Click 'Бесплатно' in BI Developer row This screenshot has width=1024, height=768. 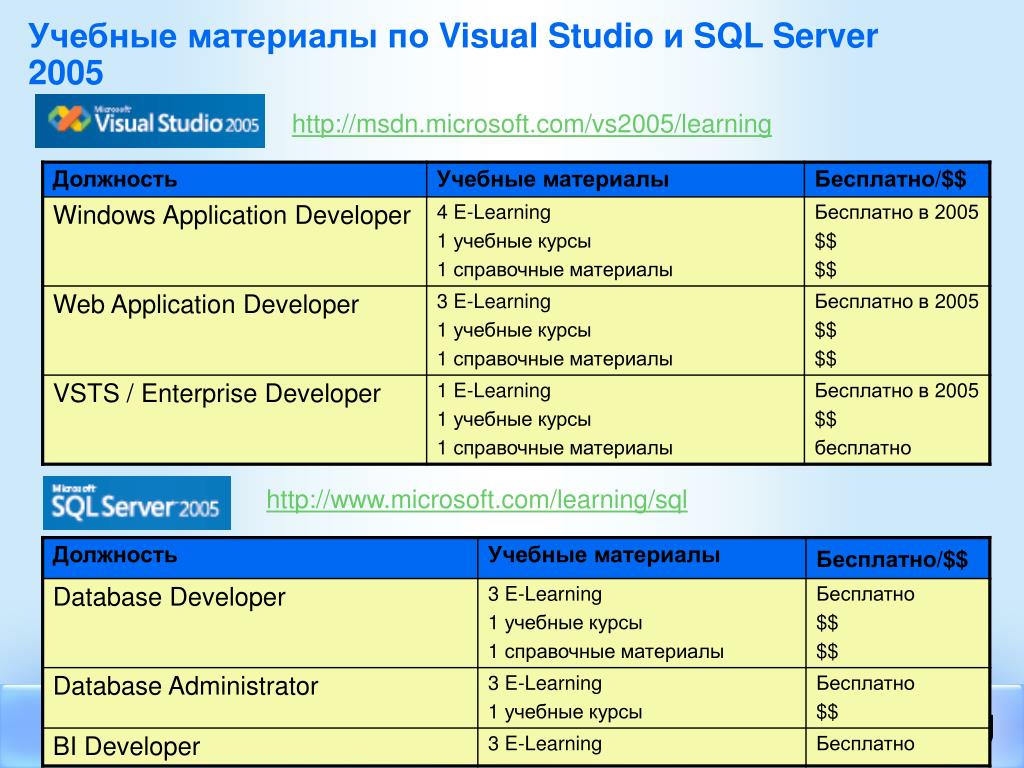click(x=865, y=743)
